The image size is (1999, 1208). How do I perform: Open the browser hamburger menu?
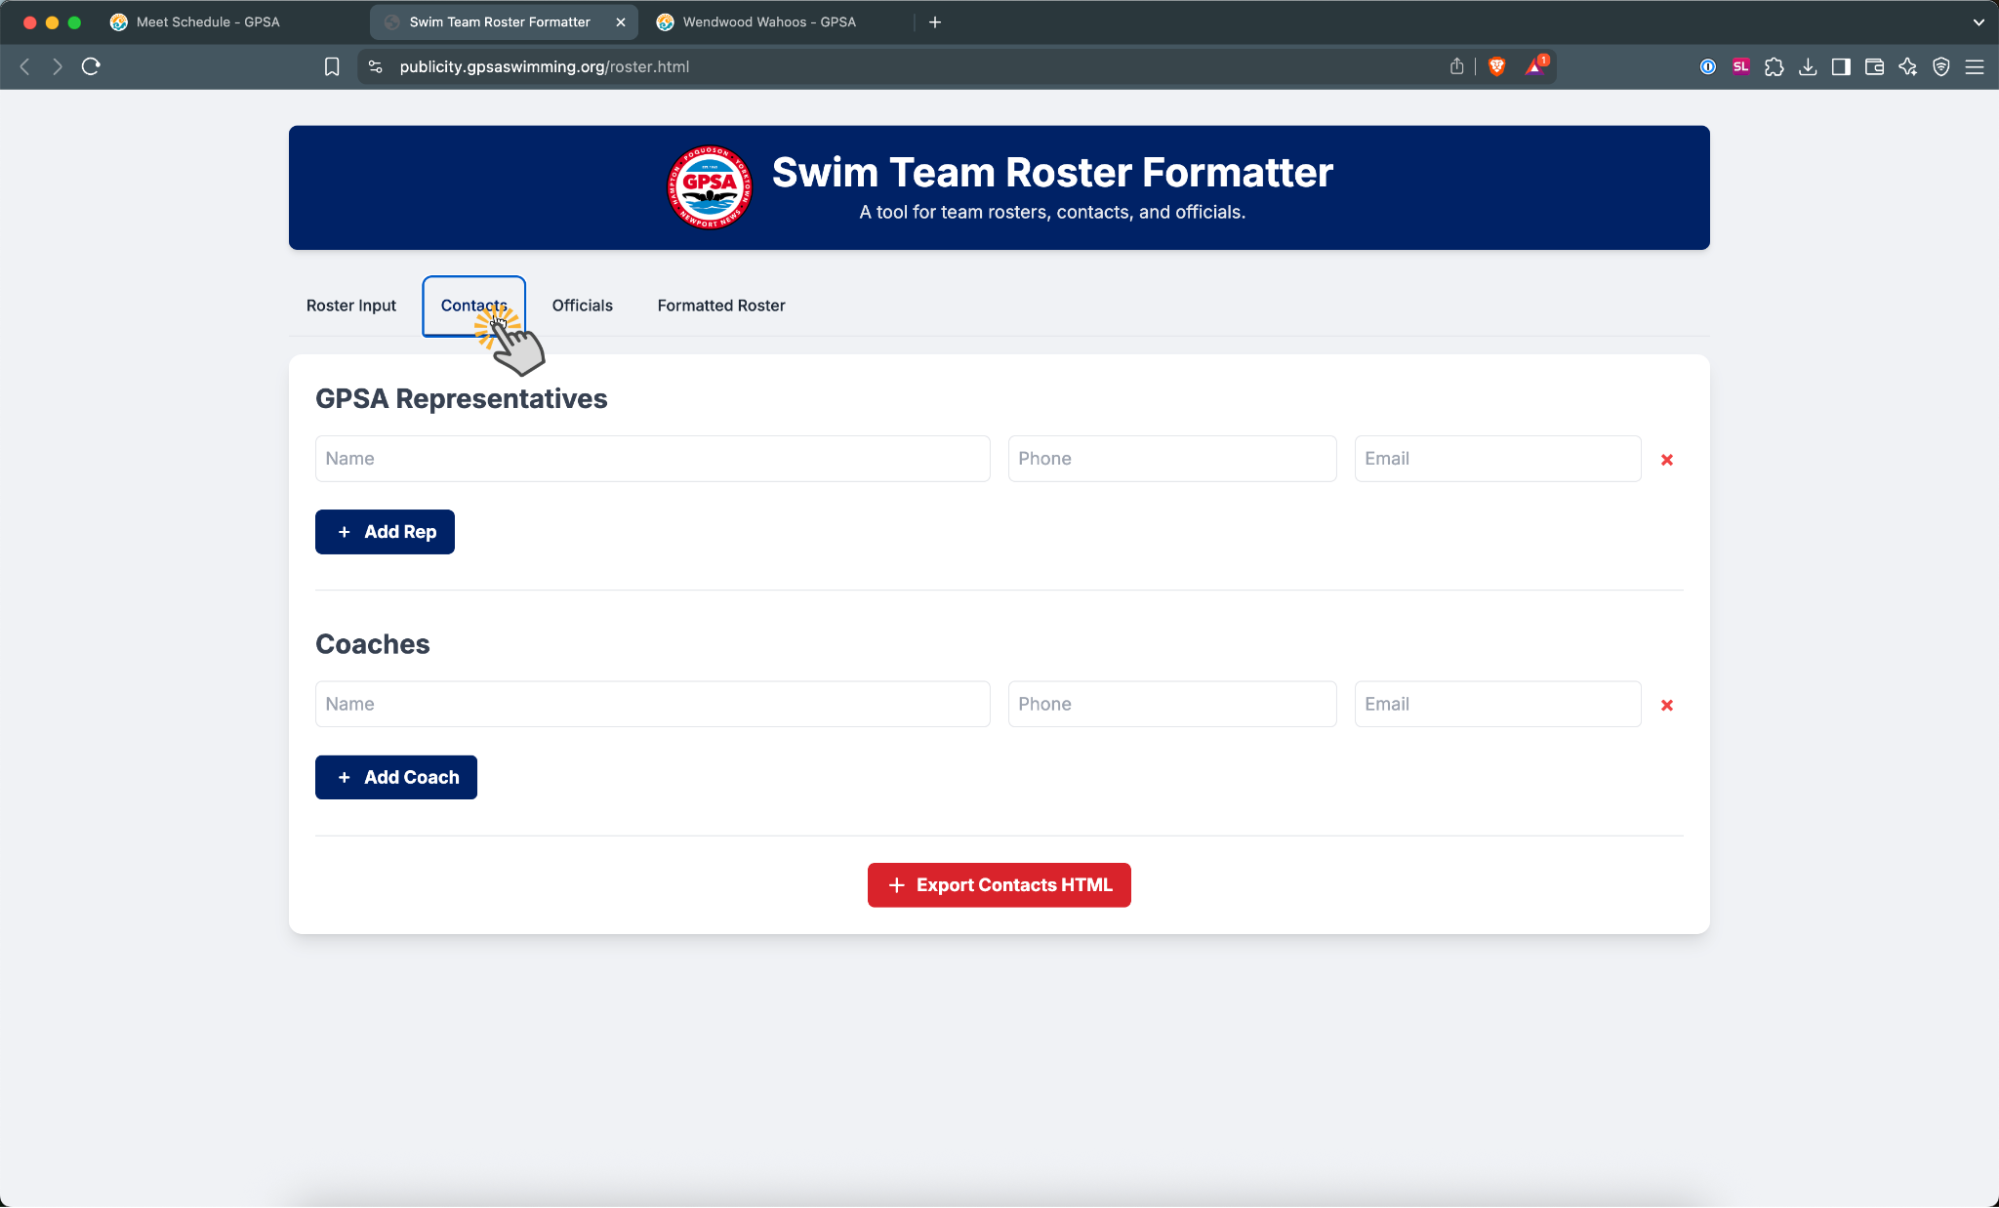click(x=1974, y=67)
